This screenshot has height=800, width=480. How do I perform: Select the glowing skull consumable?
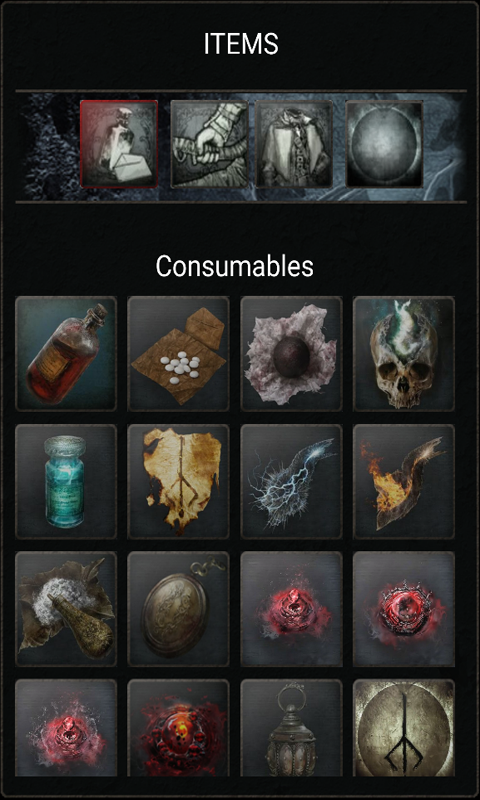[x=404, y=354]
